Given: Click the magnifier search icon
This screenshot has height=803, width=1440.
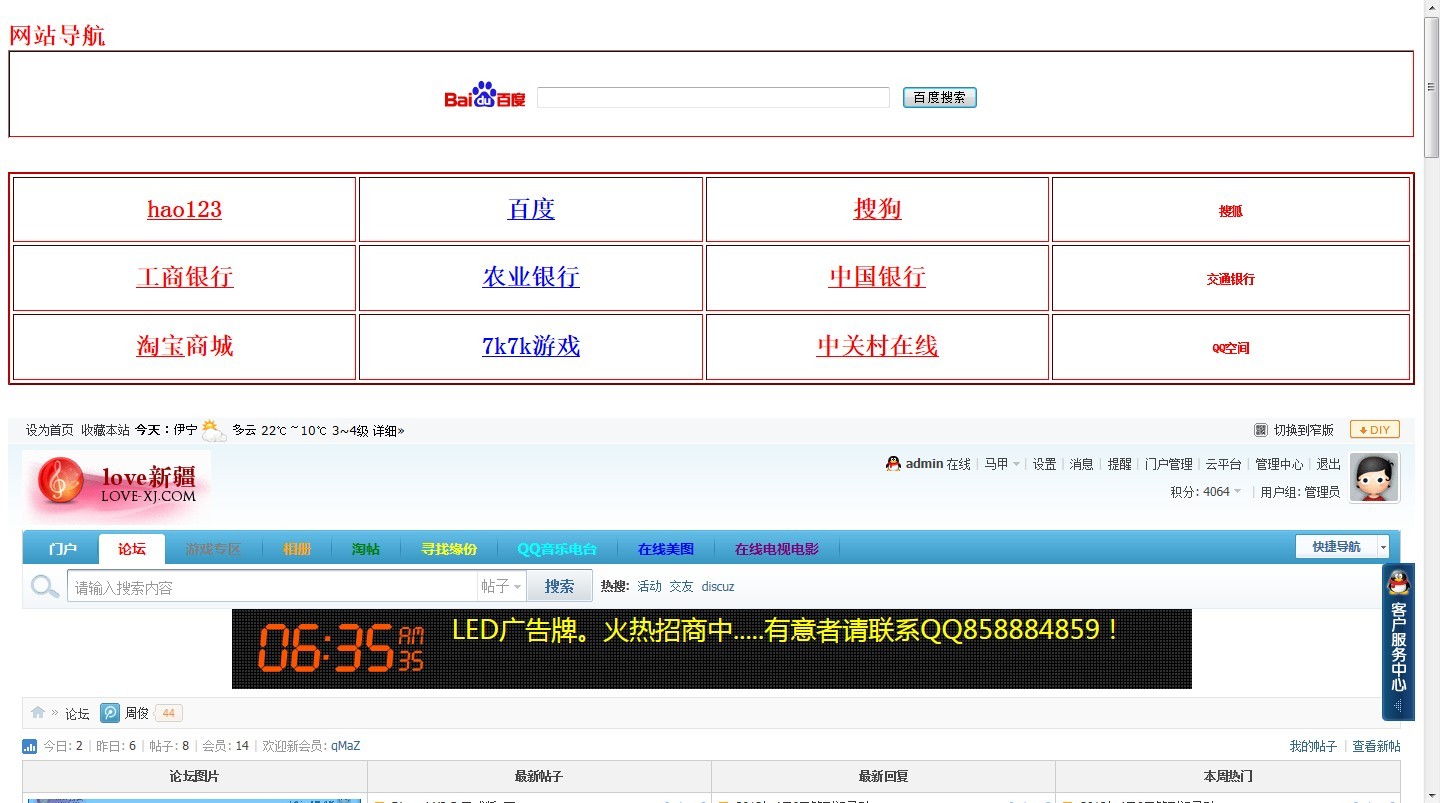Looking at the screenshot, I should [x=44, y=586].
